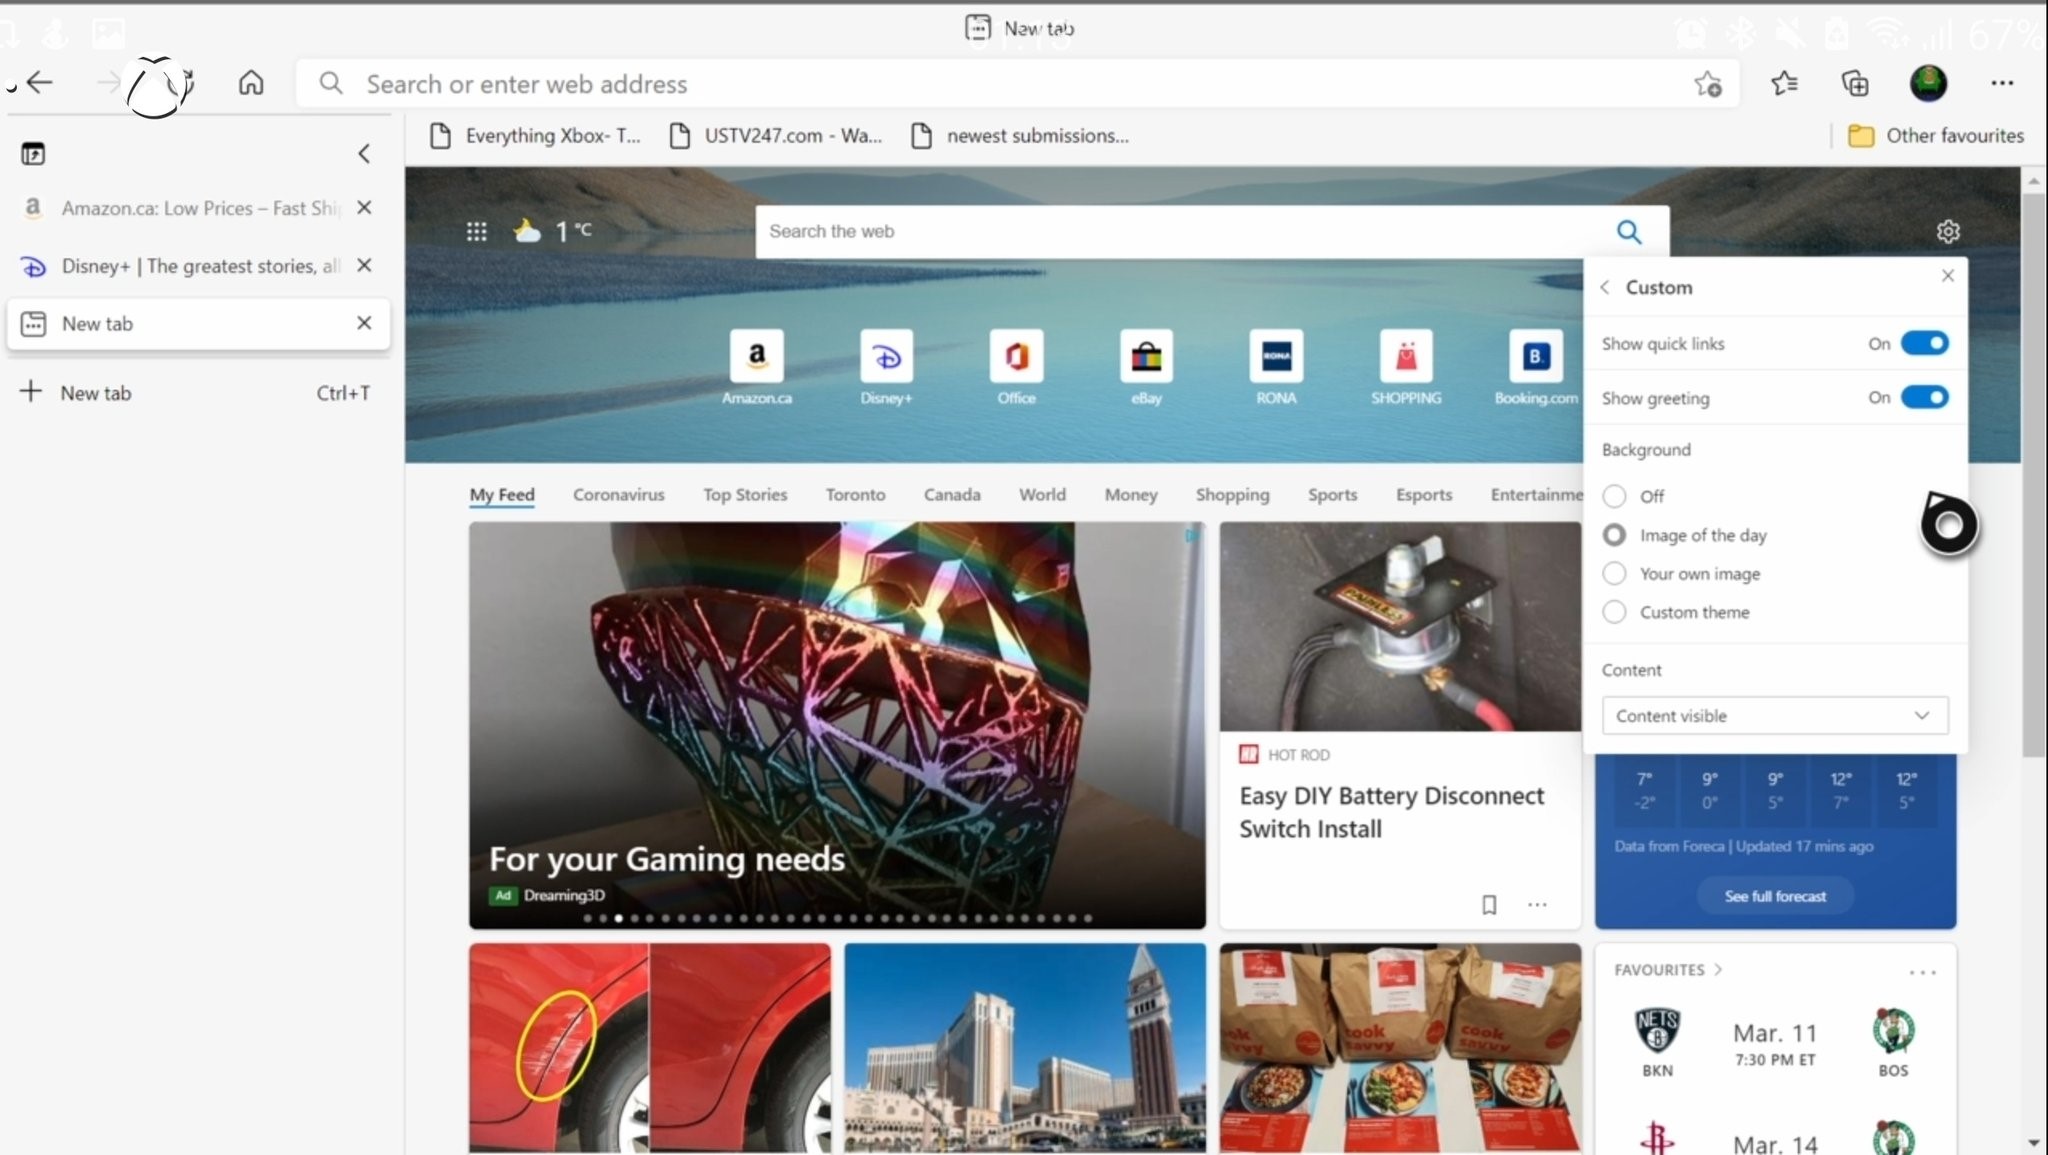Open FAVOURITES card ellipsis options
Image resolution: width=2048 pixels, height=1155 pixels.
click(1922, 972)
